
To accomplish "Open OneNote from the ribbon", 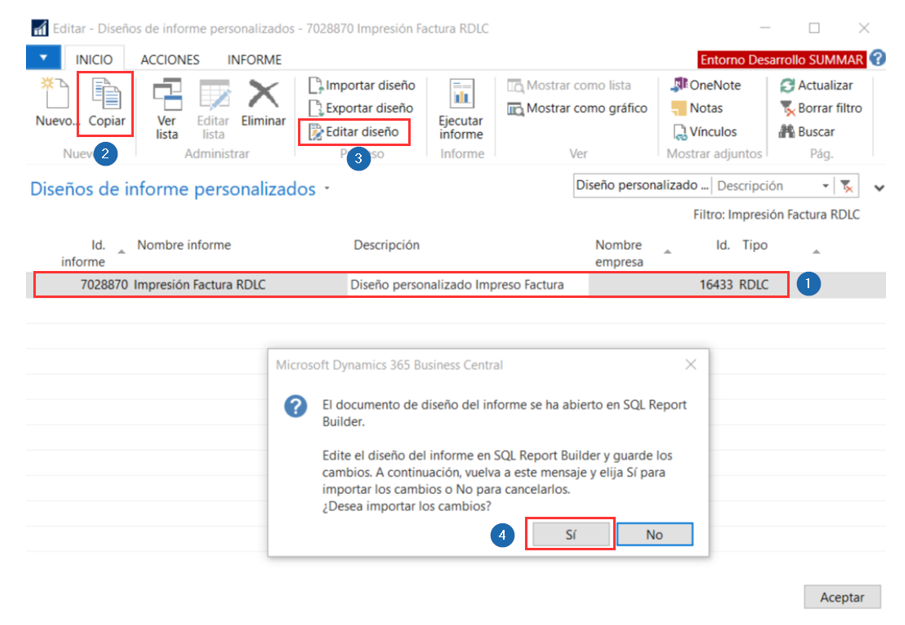I will coord(706,85).
